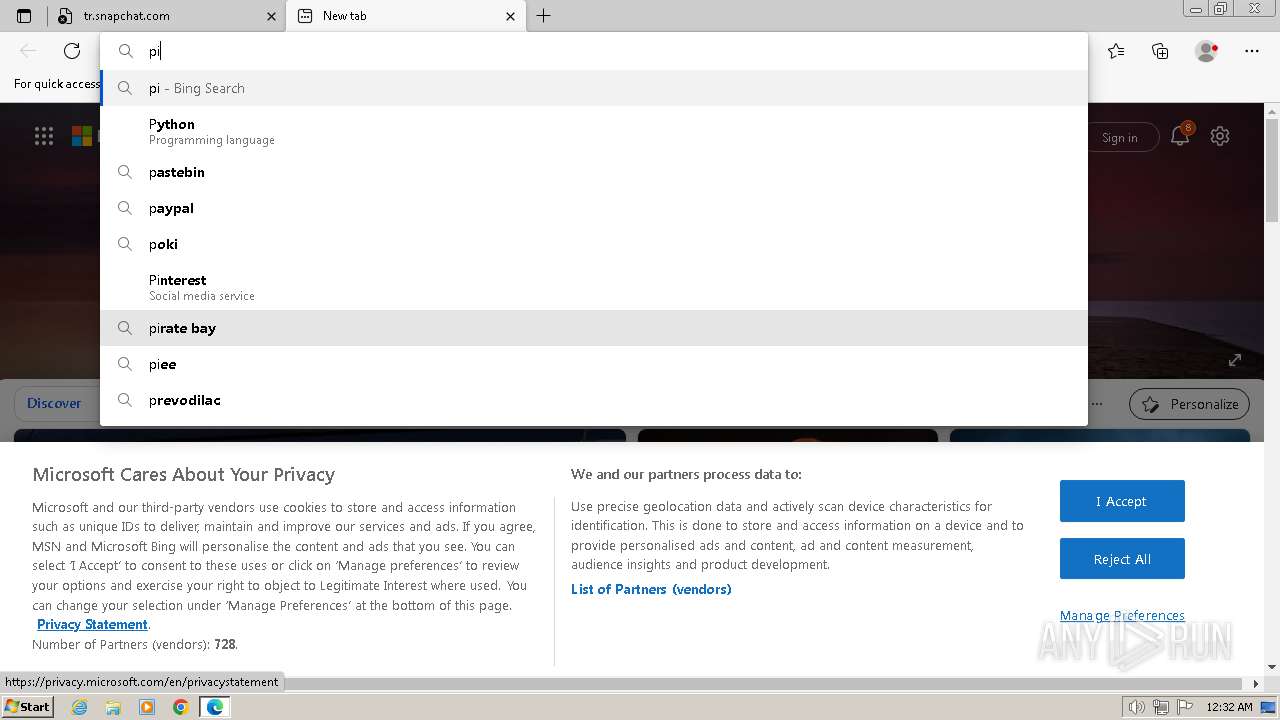
Task: Open the Privacy Statement link
Action: pos(92,624)
